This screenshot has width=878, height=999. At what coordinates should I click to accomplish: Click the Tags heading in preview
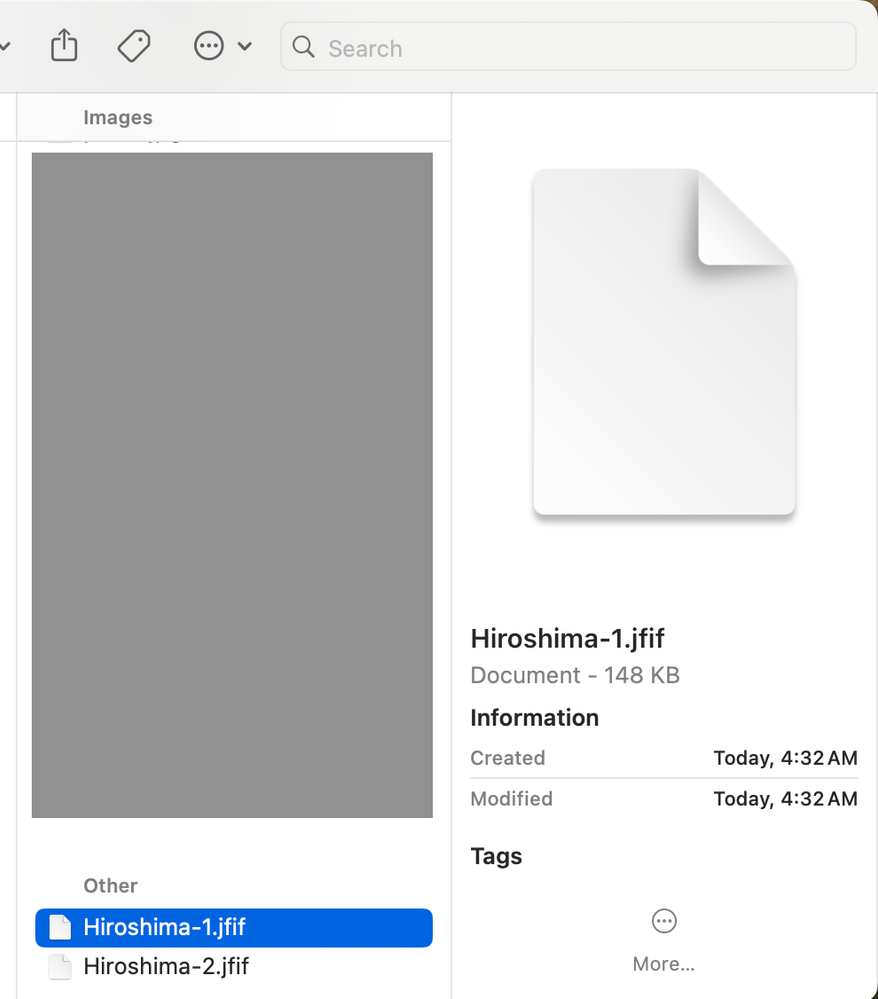point(496,856)
